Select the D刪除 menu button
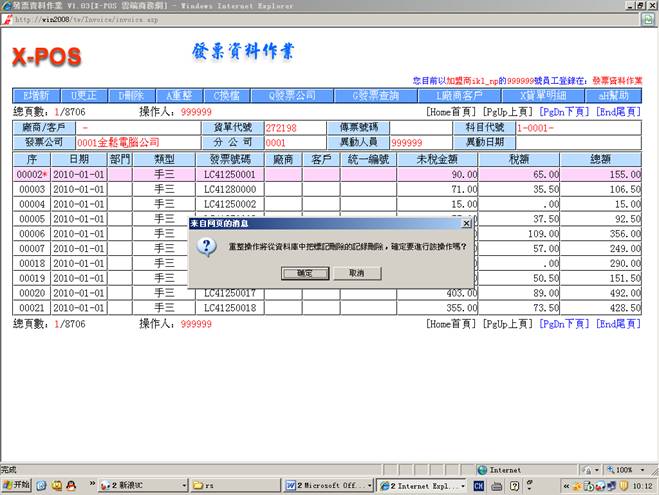The image size is (659, 495). tap(131, 95)
